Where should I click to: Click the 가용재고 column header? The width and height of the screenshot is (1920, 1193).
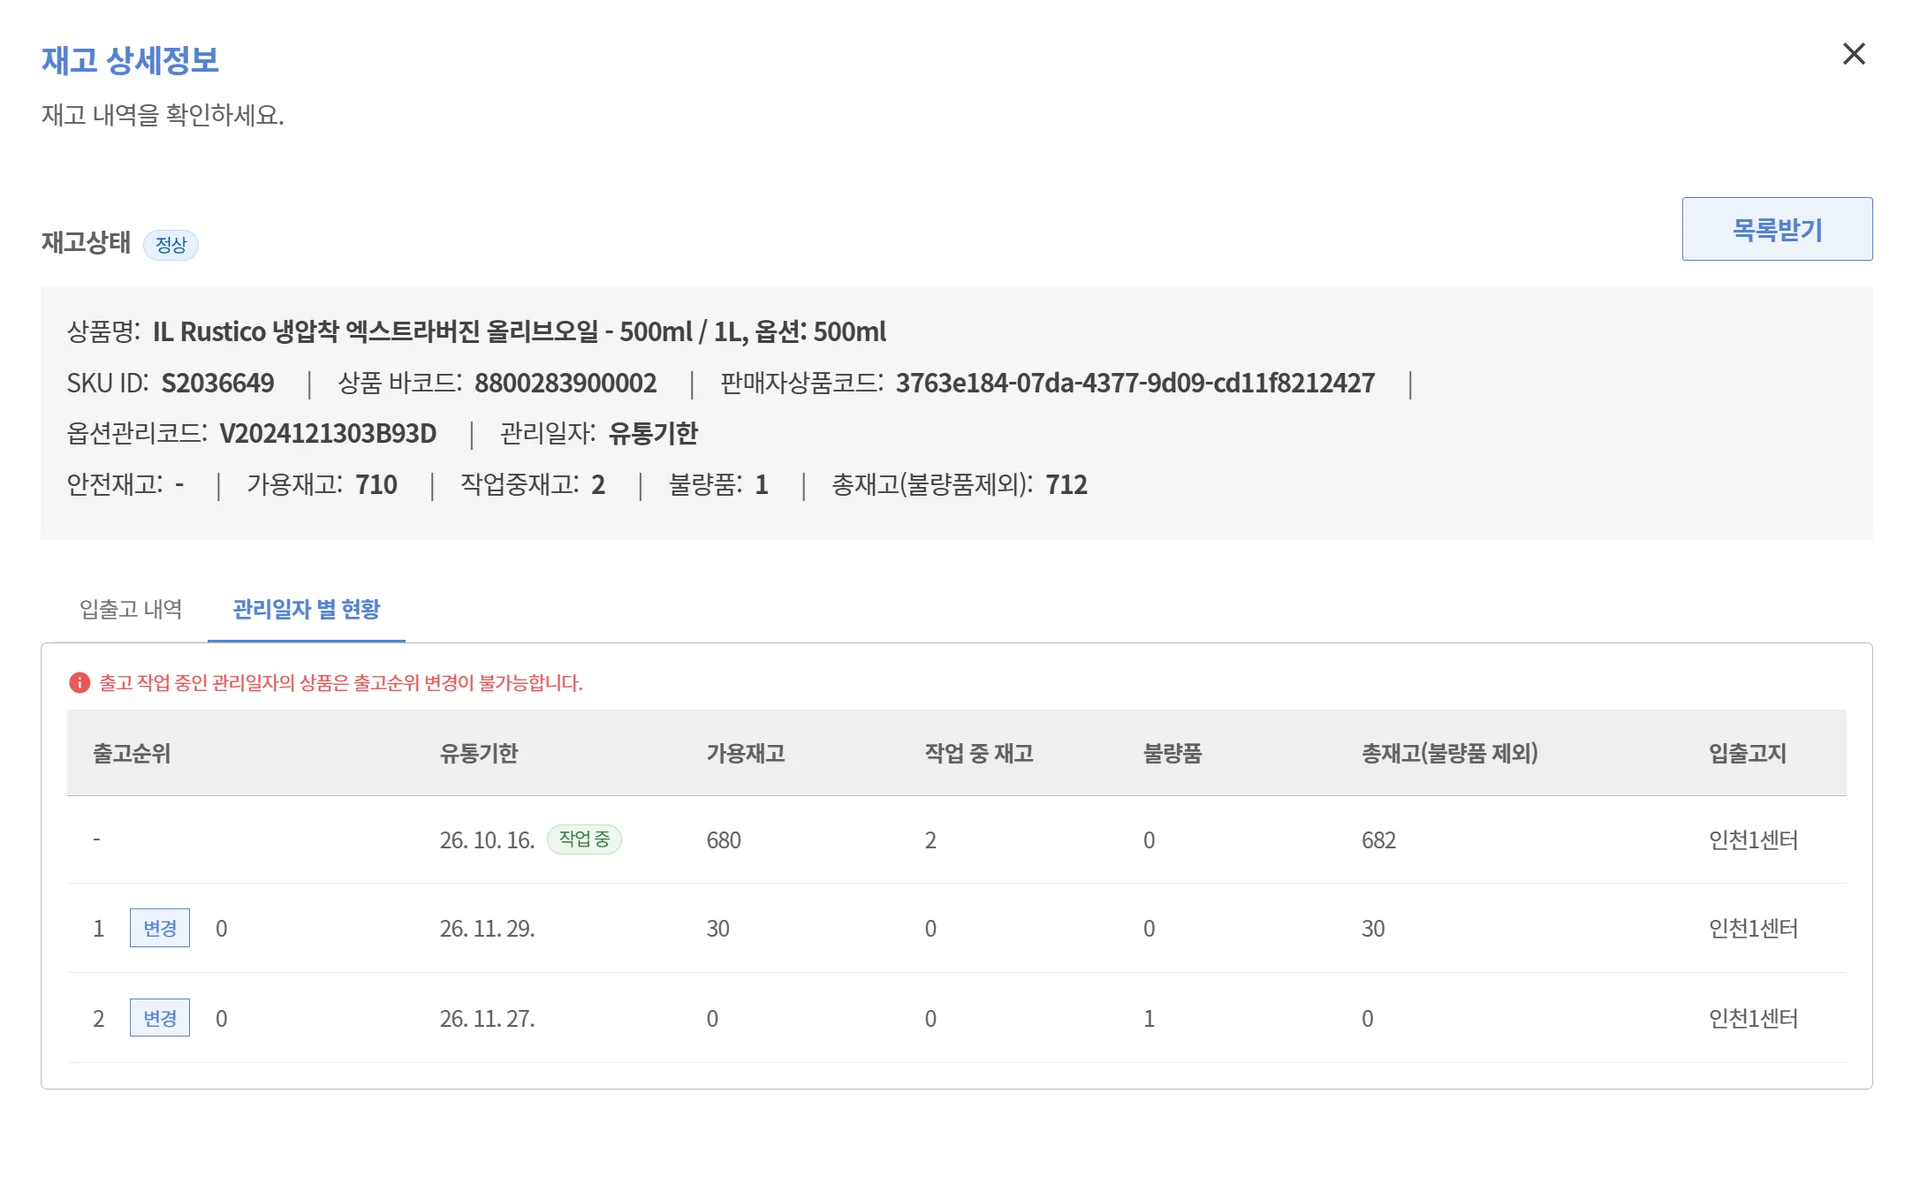click(745, 754)
